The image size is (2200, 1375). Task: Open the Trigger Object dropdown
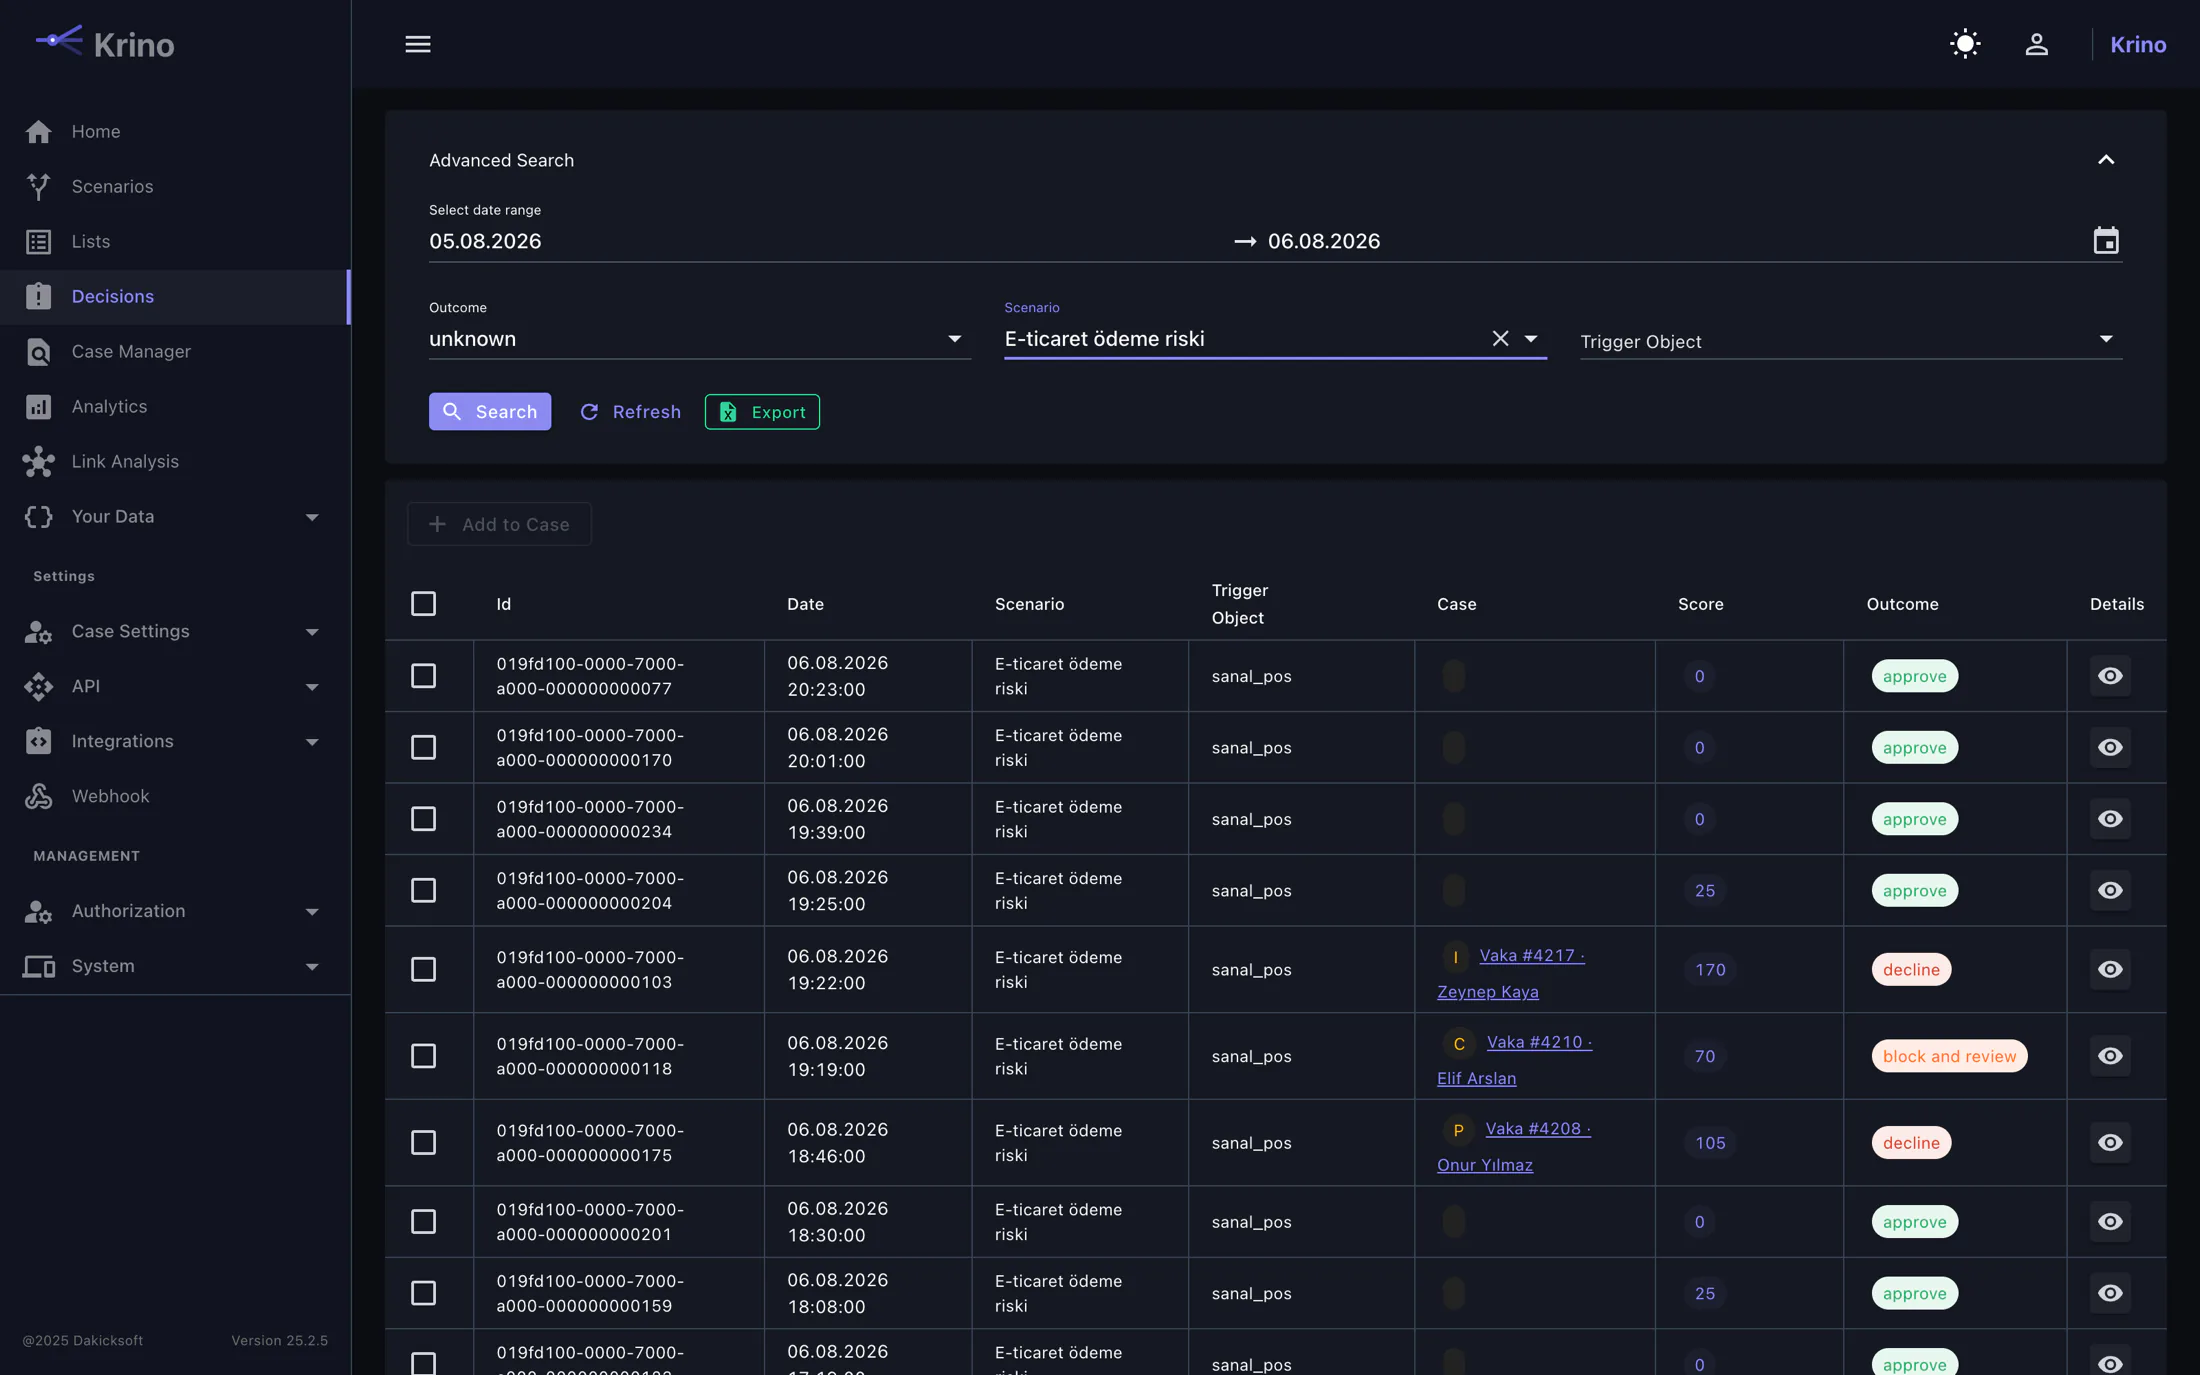coord(1850,341)
